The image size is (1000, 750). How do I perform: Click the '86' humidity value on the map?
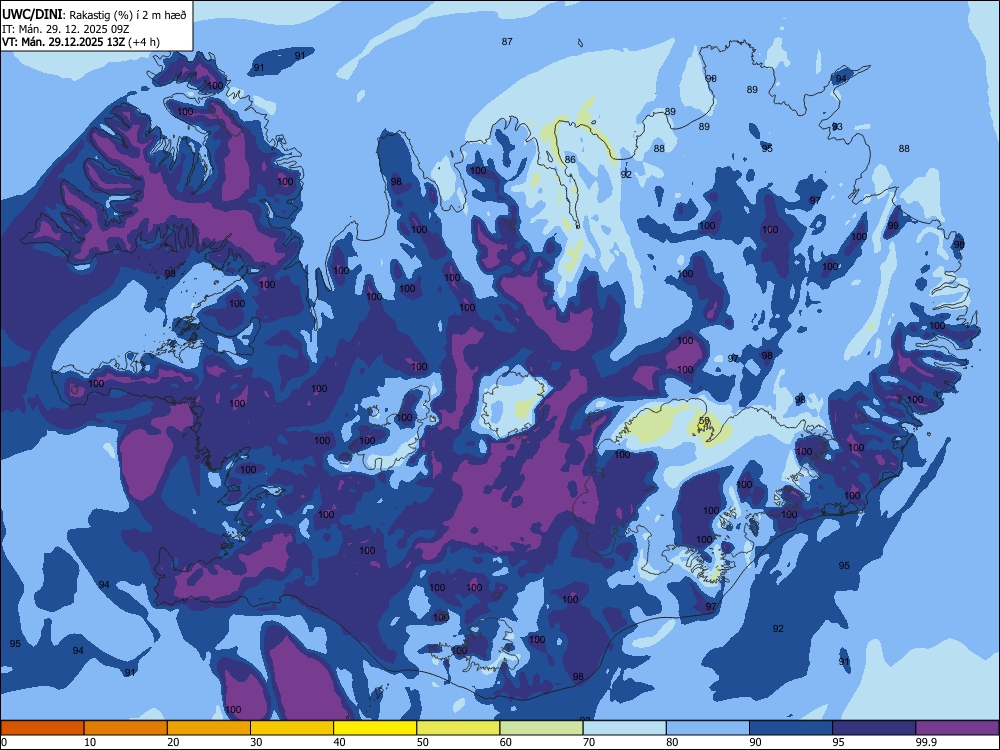point(570,159)
